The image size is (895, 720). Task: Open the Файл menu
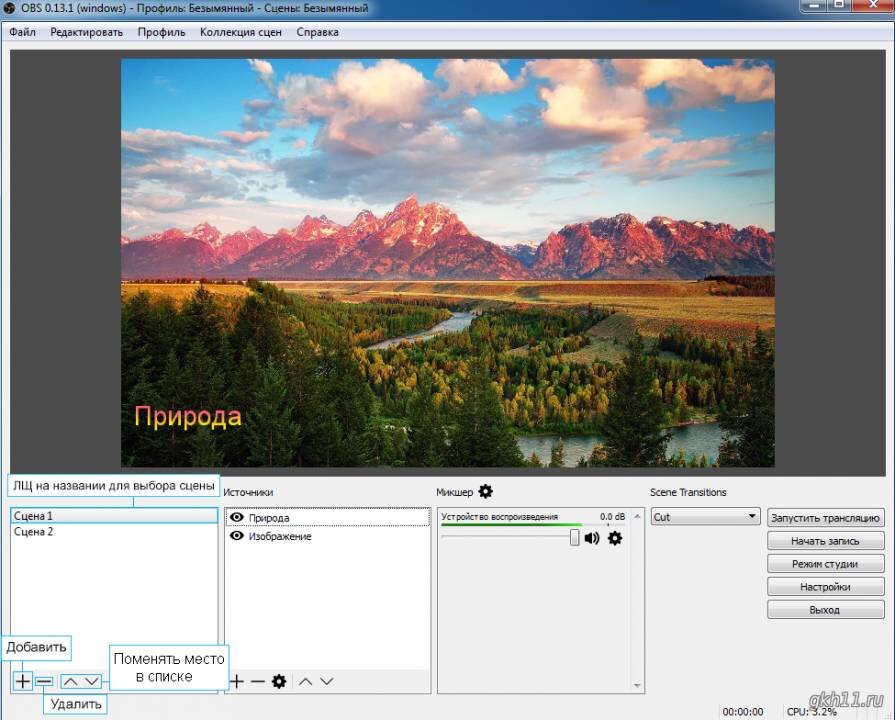(x=22, y=32)
